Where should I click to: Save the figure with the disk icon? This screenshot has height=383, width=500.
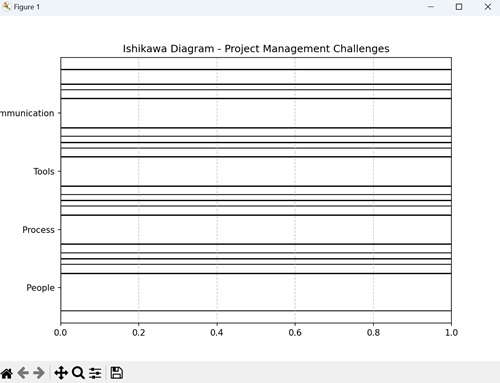[116, 373]
